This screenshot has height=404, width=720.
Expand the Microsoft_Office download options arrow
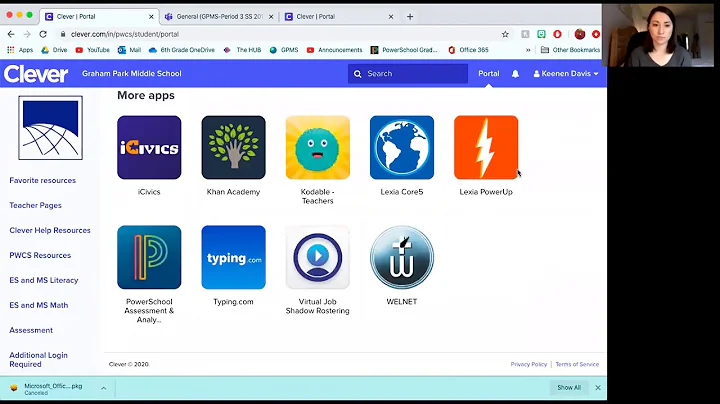(x=104, y=388)
